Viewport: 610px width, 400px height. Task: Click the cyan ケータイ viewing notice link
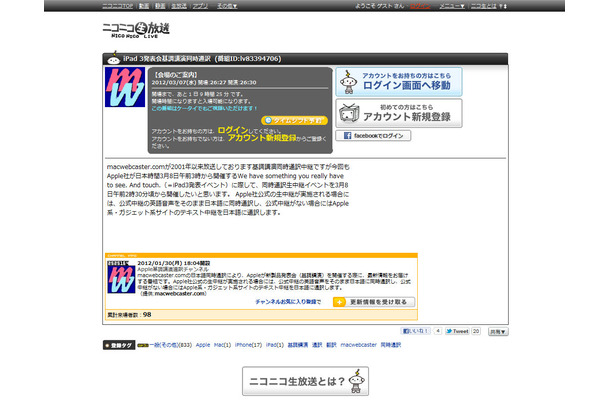204,108
